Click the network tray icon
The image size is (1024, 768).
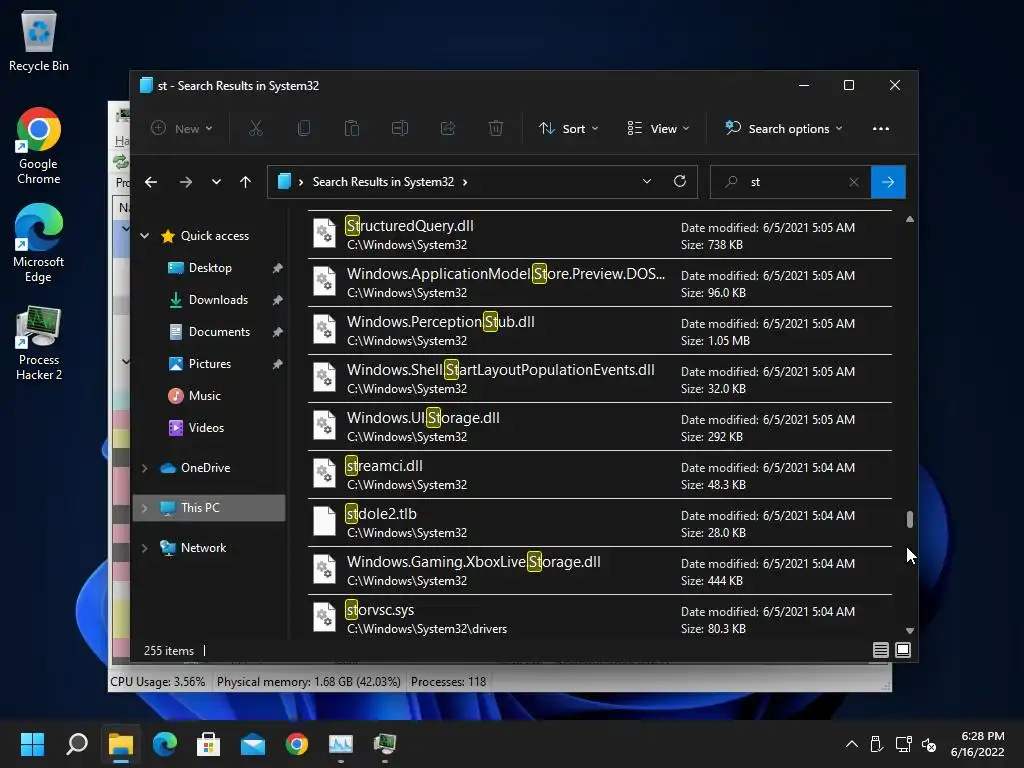903,744
